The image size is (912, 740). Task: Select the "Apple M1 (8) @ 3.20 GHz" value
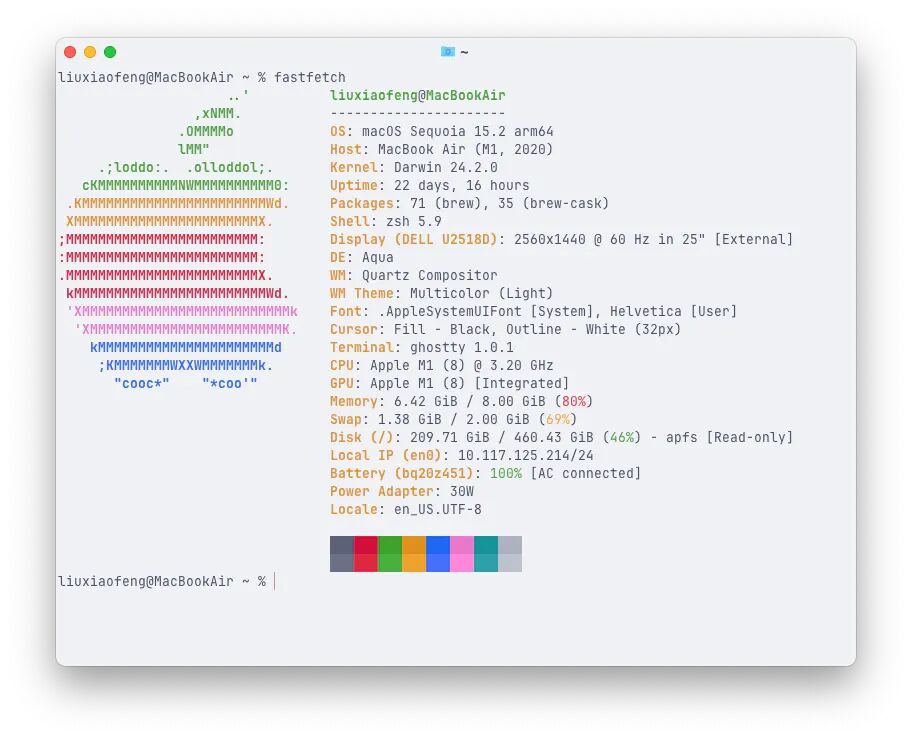point(462,366)
